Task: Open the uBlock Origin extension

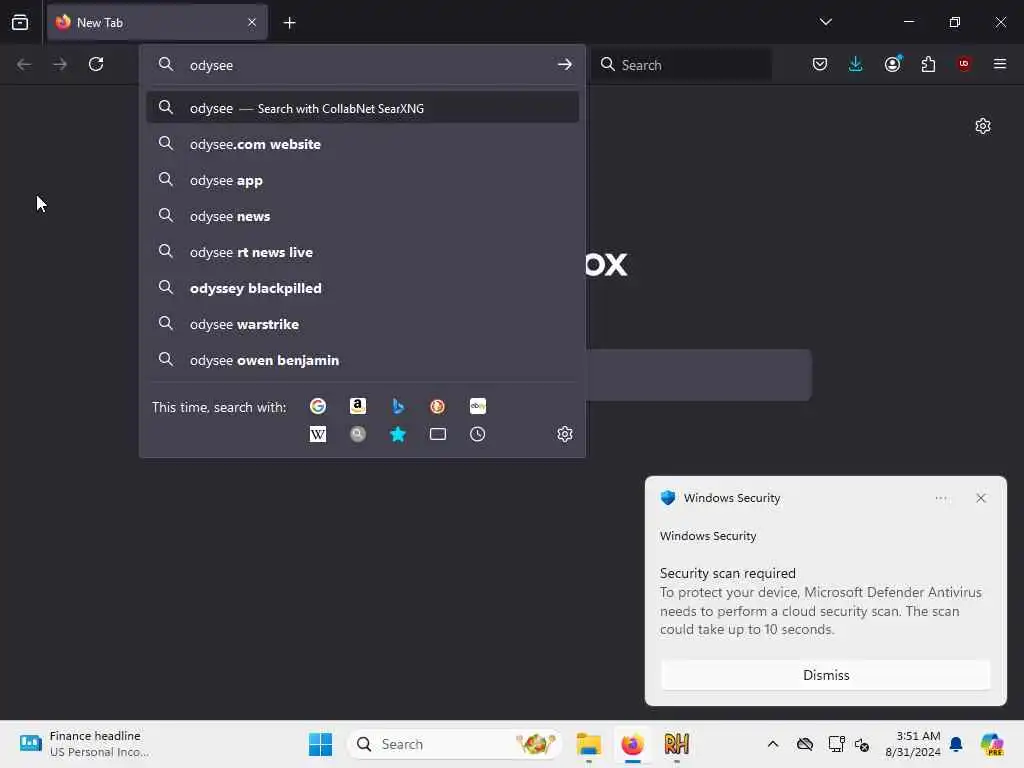Action: (964, 64)
